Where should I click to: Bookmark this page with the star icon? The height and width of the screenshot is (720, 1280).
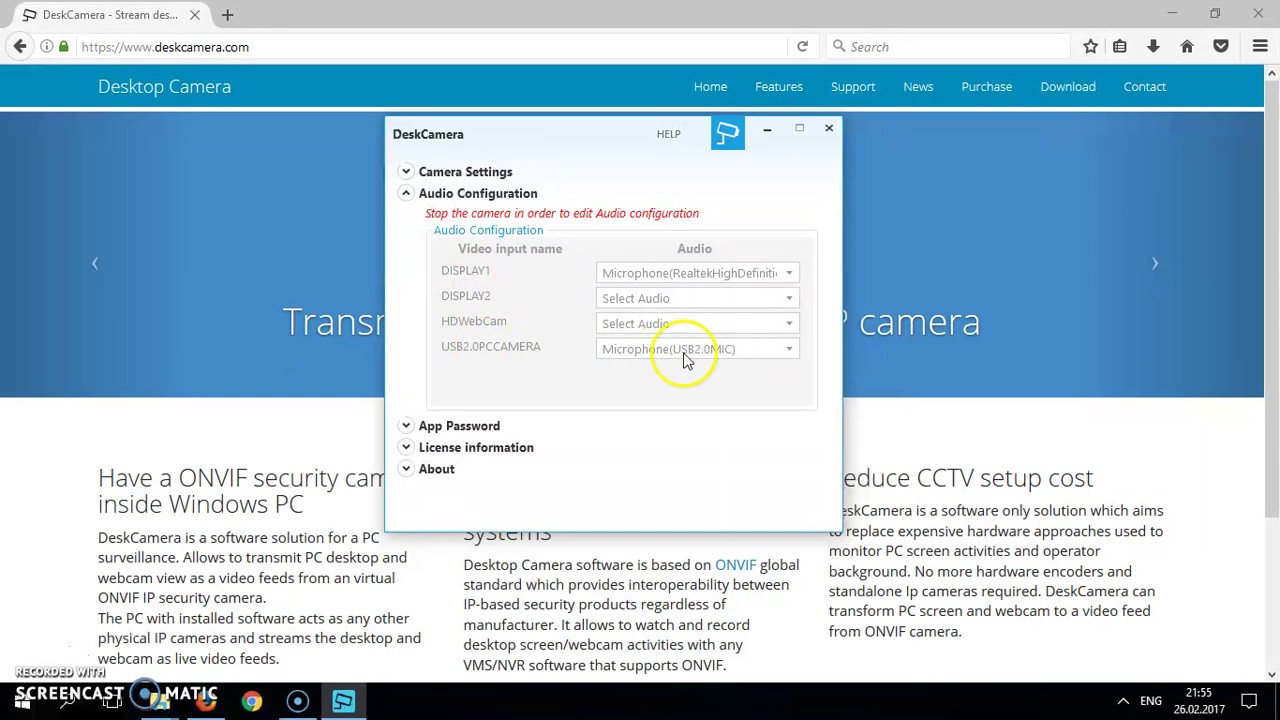(1091, 46)
